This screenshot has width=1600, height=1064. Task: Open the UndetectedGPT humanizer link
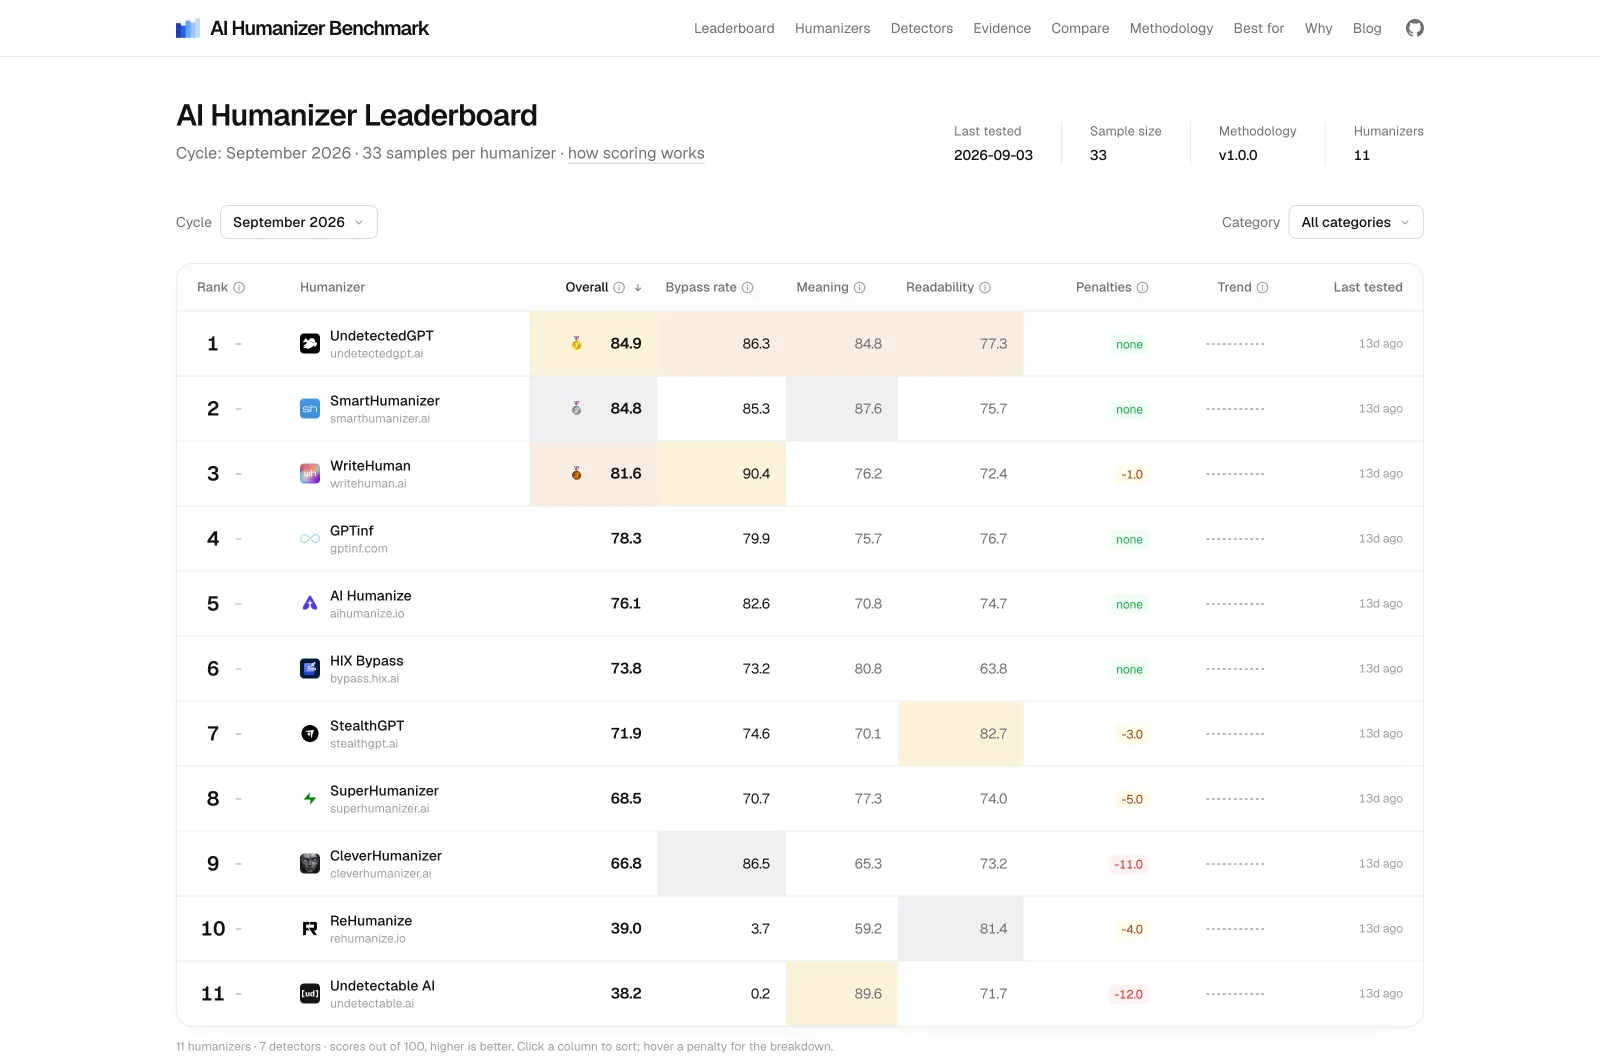tap(382, 336)
